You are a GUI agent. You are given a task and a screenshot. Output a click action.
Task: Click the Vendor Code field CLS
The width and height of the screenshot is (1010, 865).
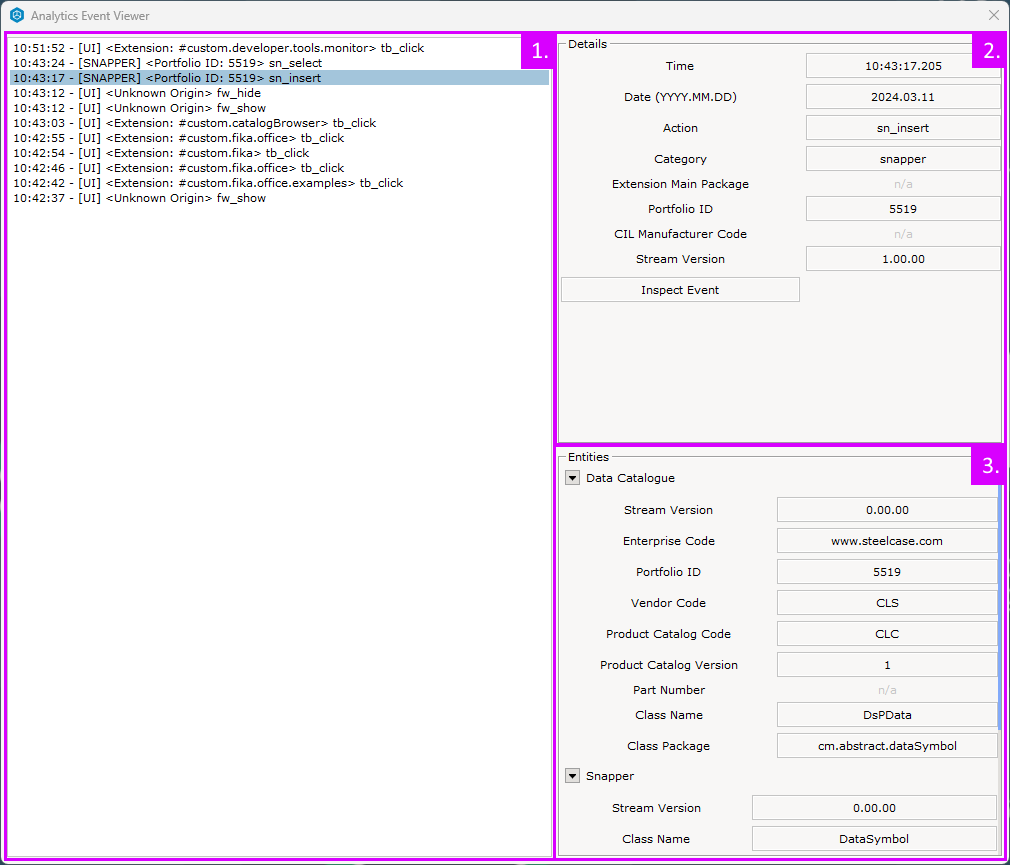(887, 602)
